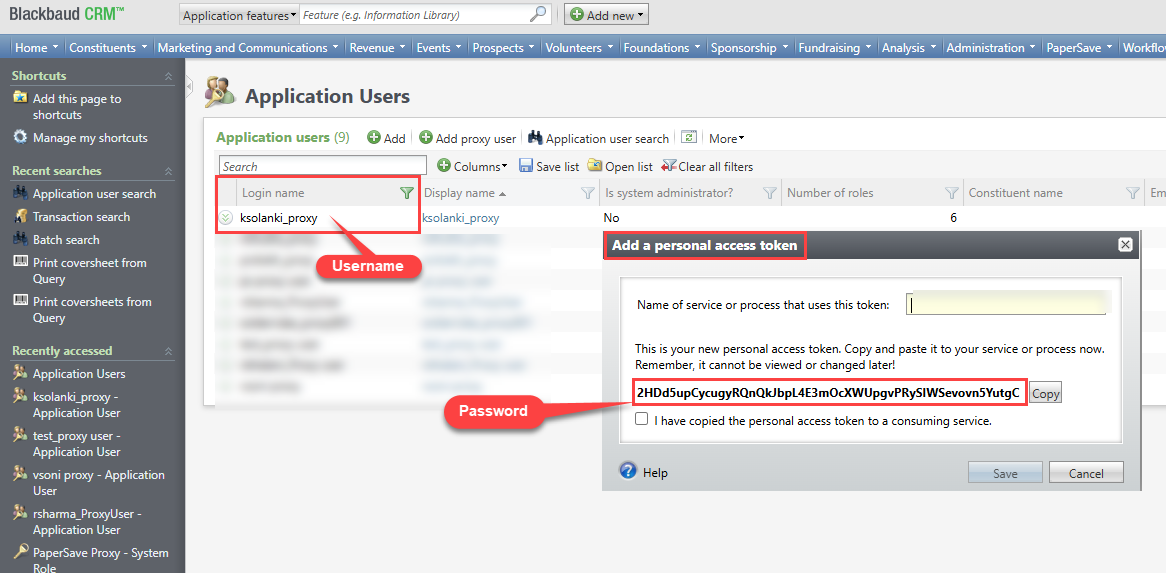
Task: Click the search magnifier icon in feature box
Action: (x=538, y=14)
